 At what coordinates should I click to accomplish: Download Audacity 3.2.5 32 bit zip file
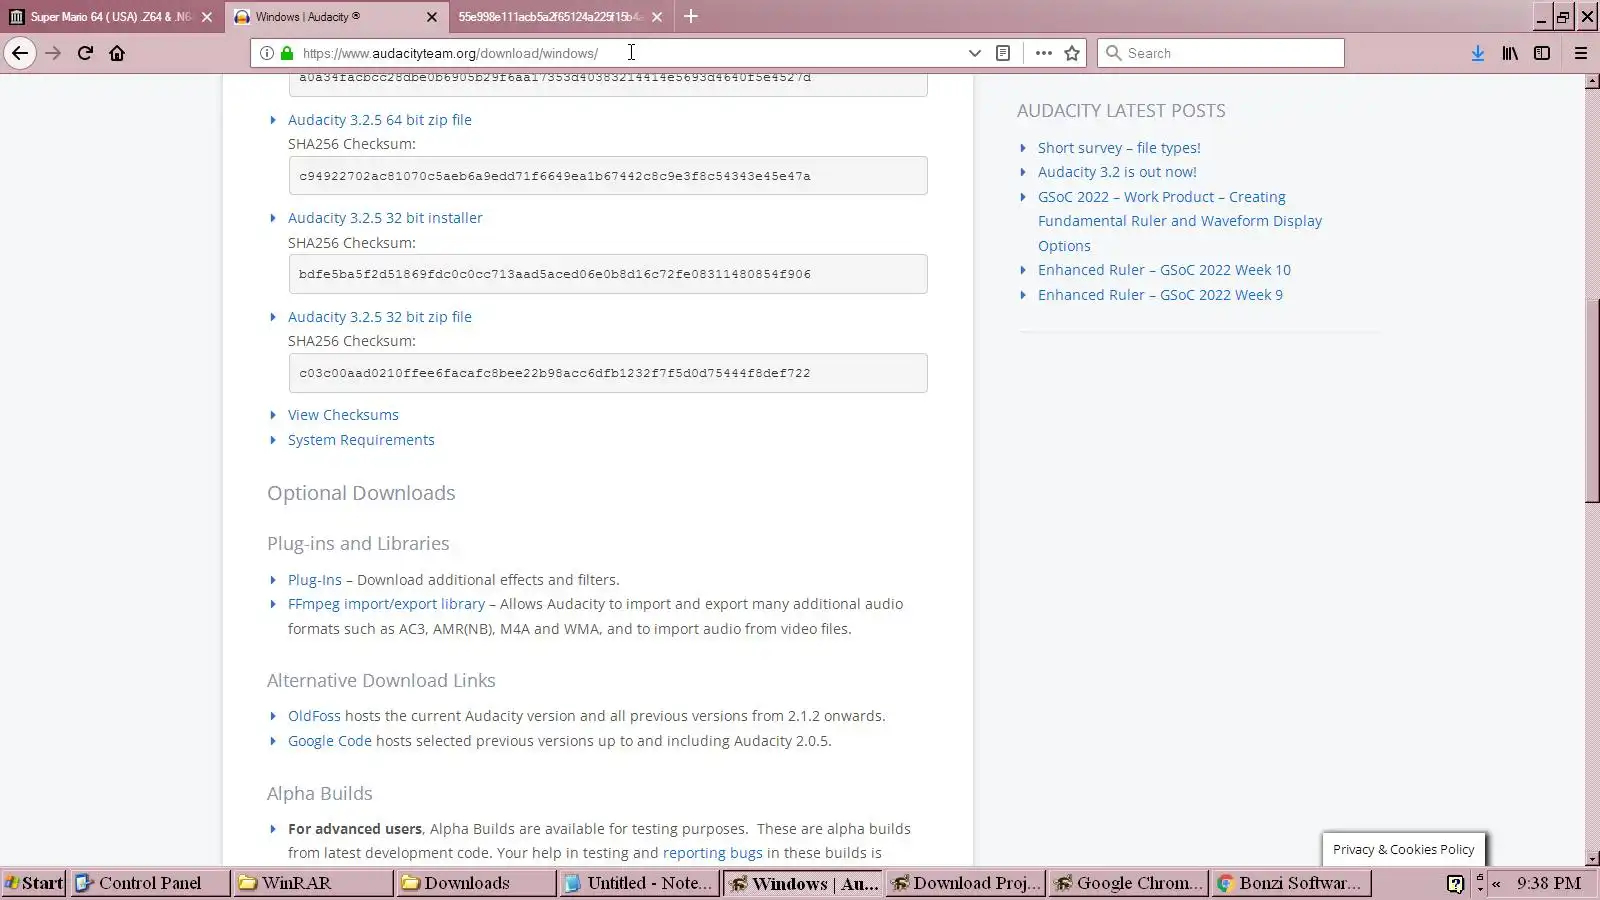click(x=380, y=317)
